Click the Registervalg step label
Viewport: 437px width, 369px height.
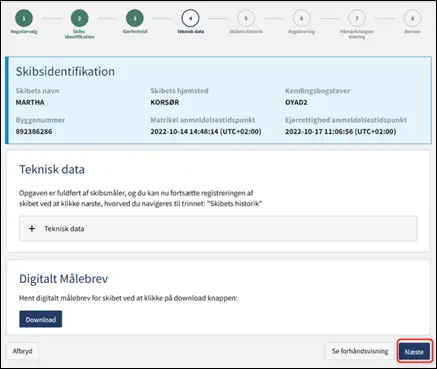point(24,32)
